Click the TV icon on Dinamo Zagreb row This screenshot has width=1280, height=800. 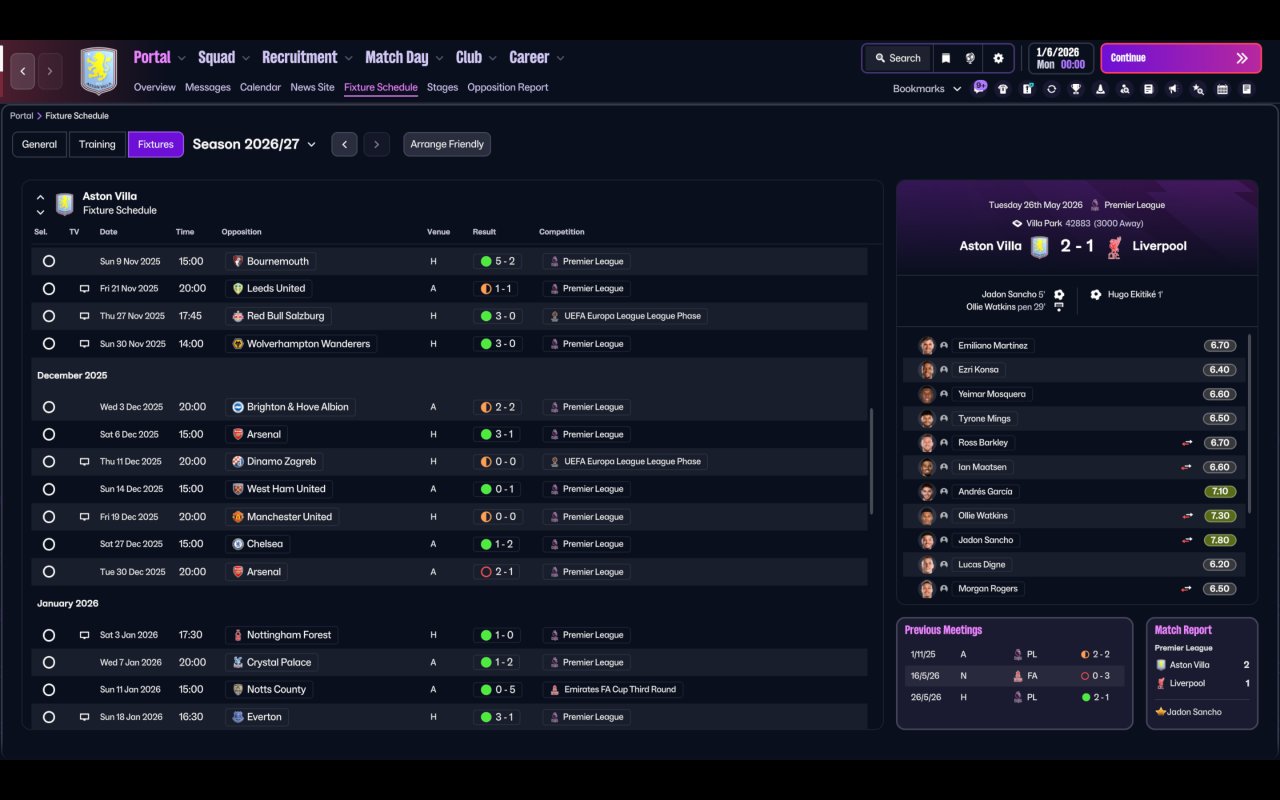coord(85,462)
